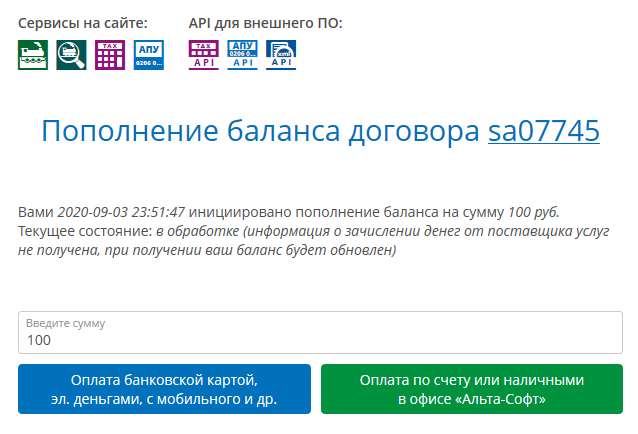Viewport: 638px width, 434px height.
Task: Choose invoice or cash payment at Альта-Софт office
Action: [470, 389]
